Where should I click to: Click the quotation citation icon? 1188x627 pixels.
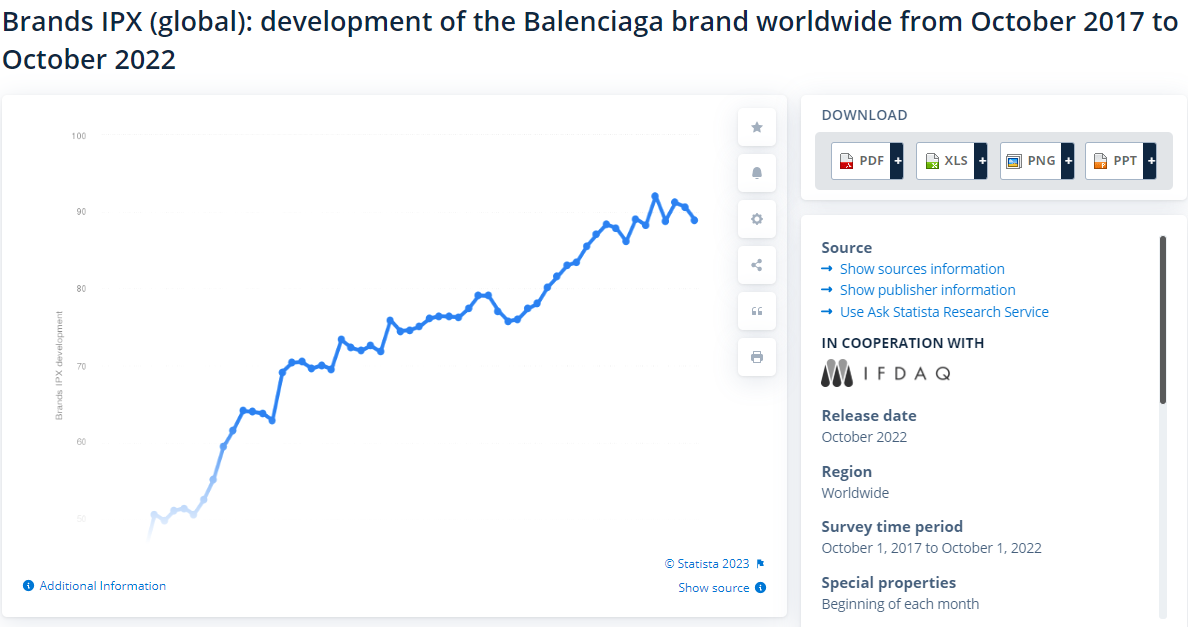(756, 311)
